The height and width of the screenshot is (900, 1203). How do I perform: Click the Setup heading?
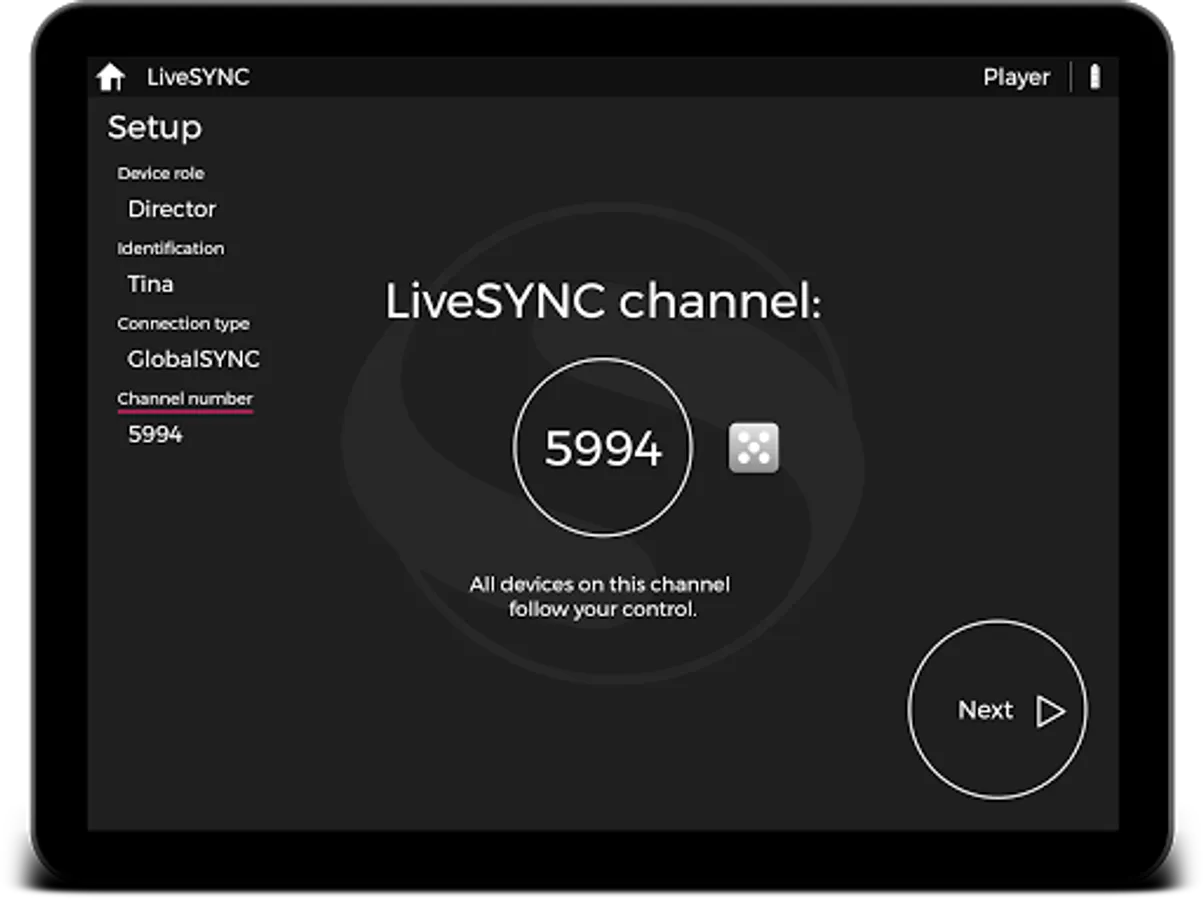tap(155, 128)
